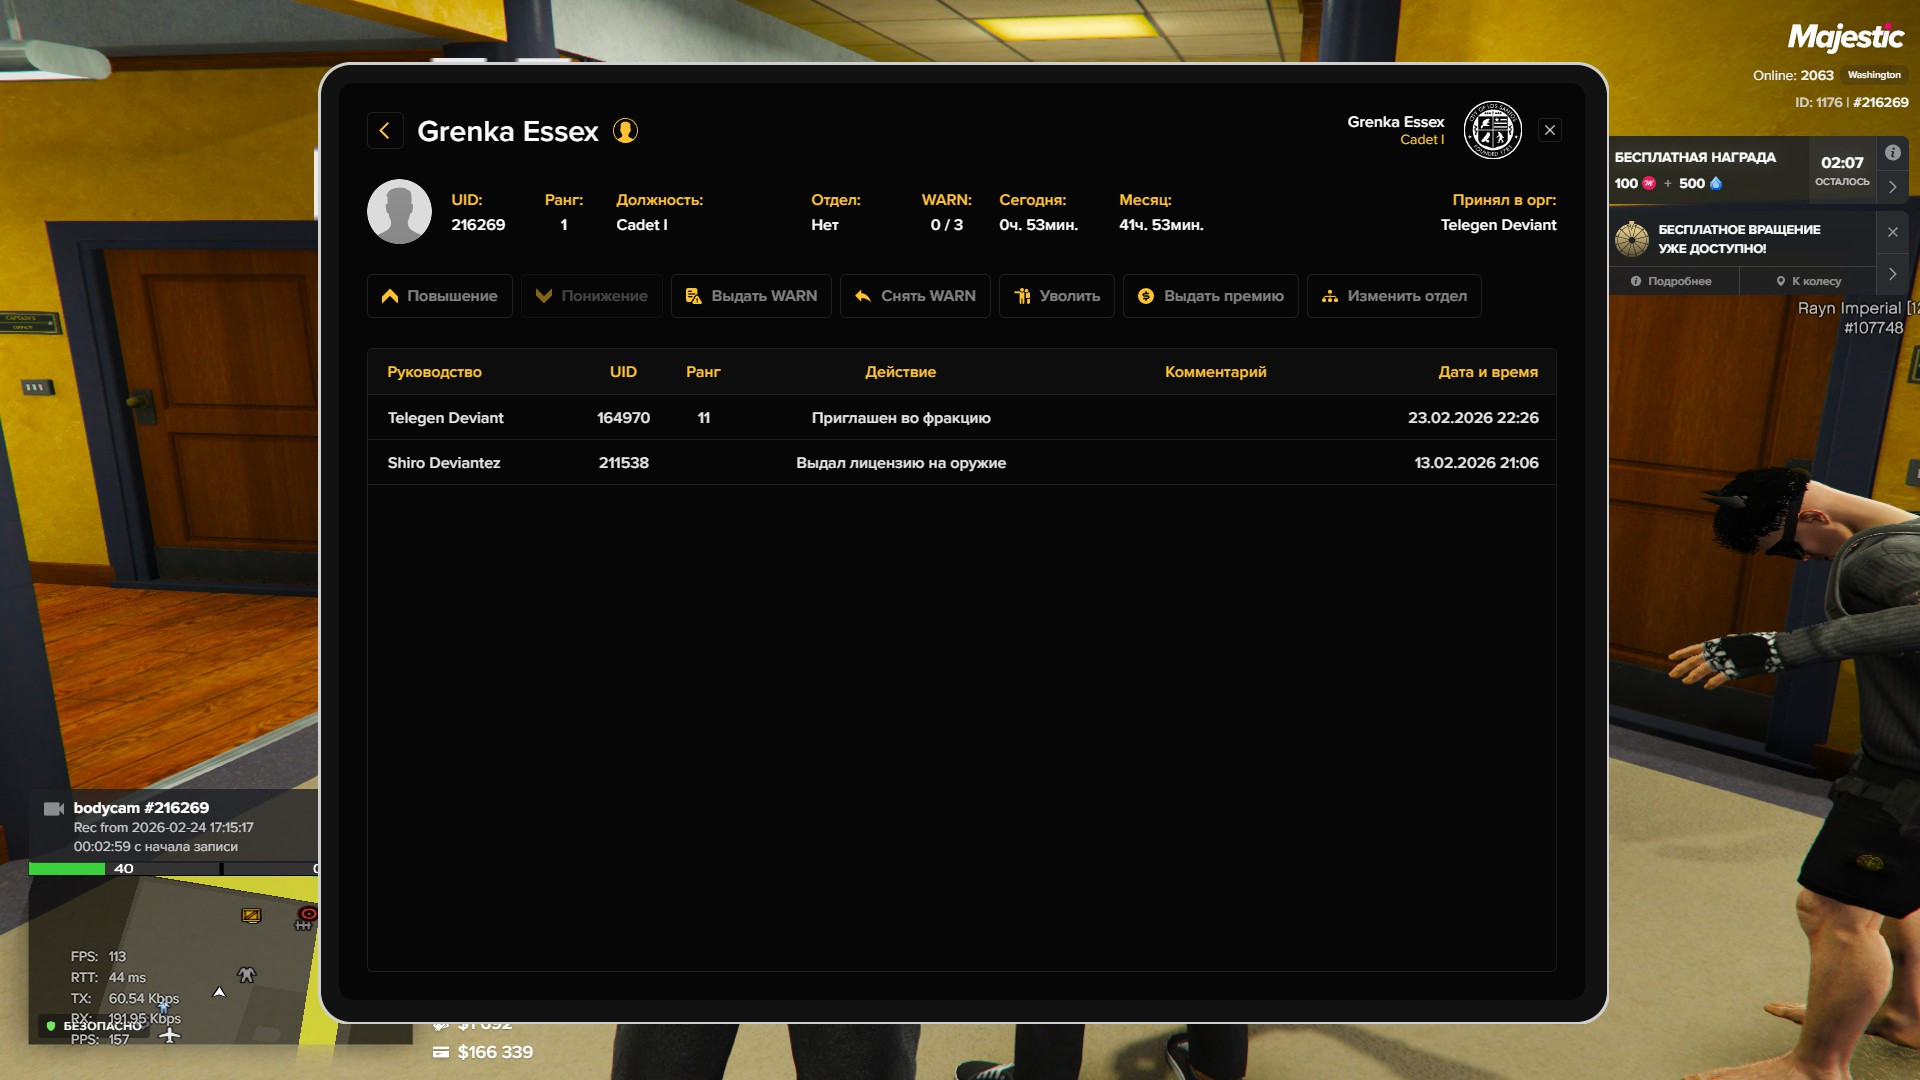The image size is (1920, 1080).
Task: Expand the free reward panel chevron
Action: 1892,187
